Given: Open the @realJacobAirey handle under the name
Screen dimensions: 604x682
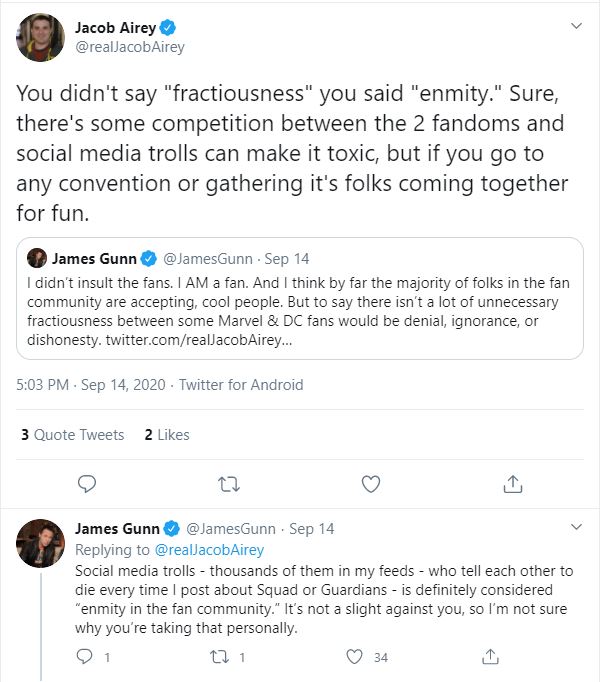Looking at the screenshot, I should [x=130, y=47].
